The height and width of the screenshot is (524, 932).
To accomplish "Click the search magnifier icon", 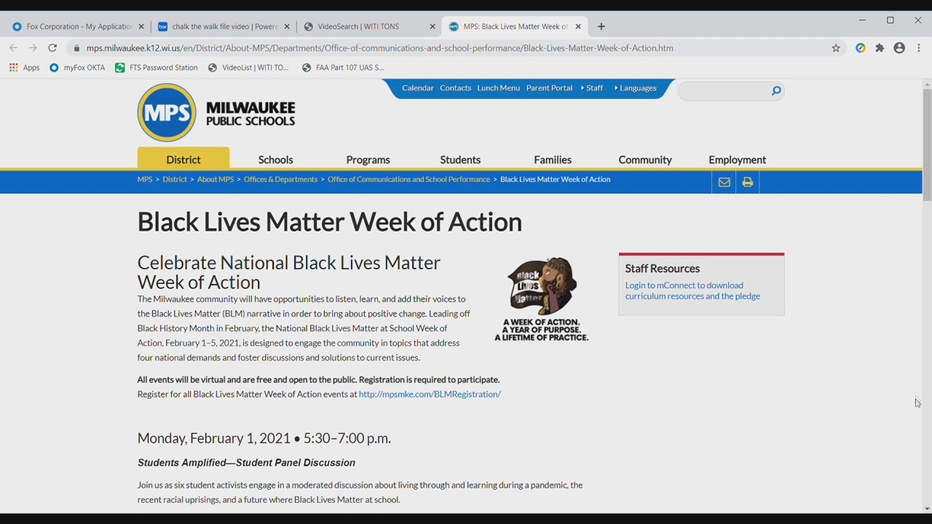I will pyautogui.click(x=776, y=91).
